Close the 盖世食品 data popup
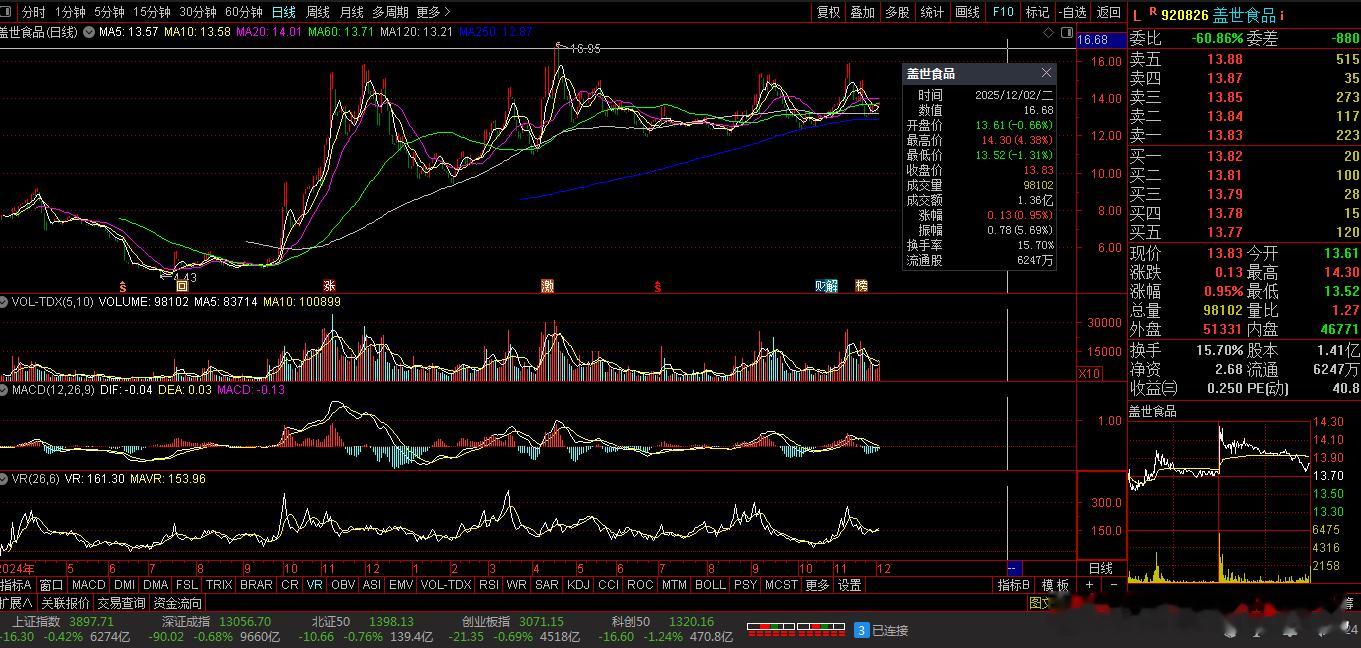 click(x=1046, y=73)
